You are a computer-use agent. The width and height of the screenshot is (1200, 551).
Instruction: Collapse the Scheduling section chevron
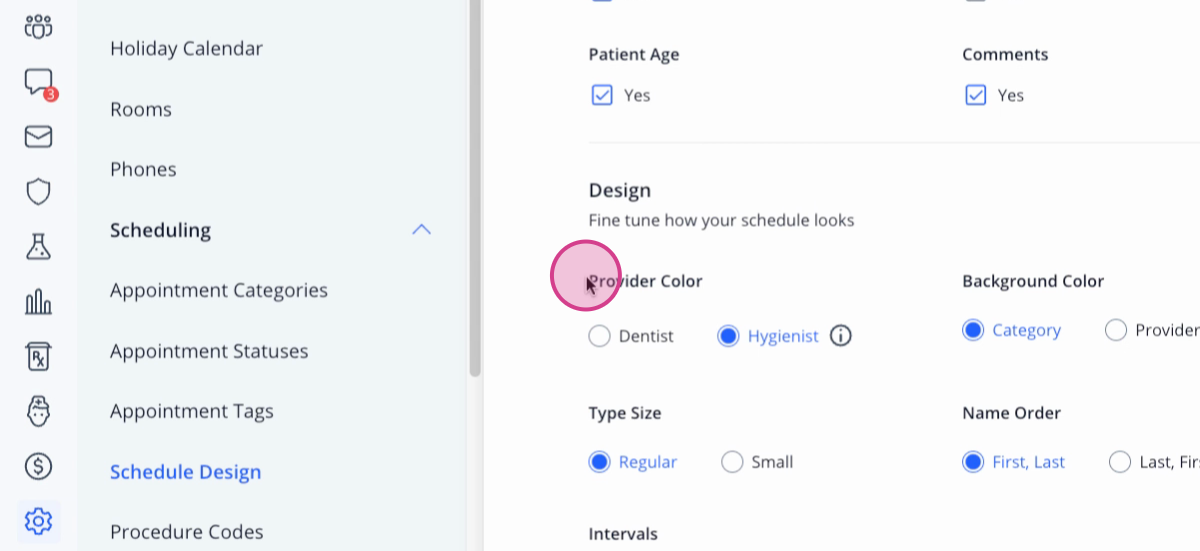[422, 230]
